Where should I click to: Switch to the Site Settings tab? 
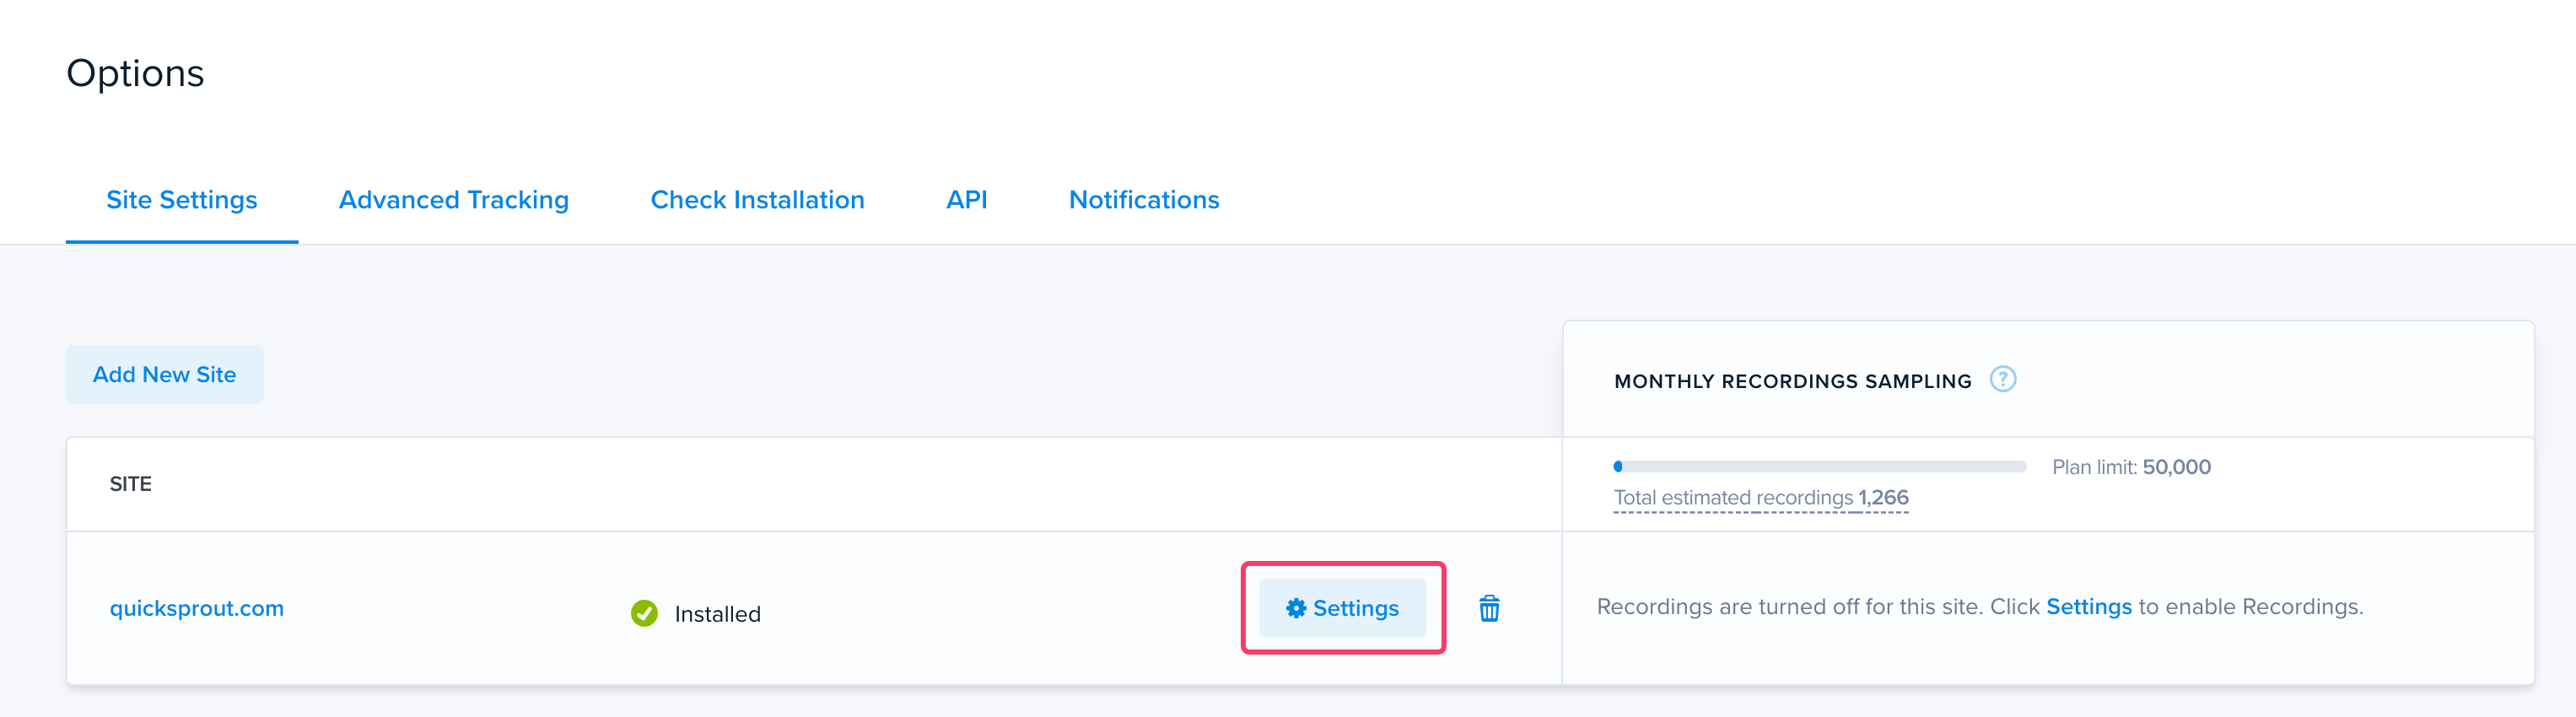coord(182,200)
